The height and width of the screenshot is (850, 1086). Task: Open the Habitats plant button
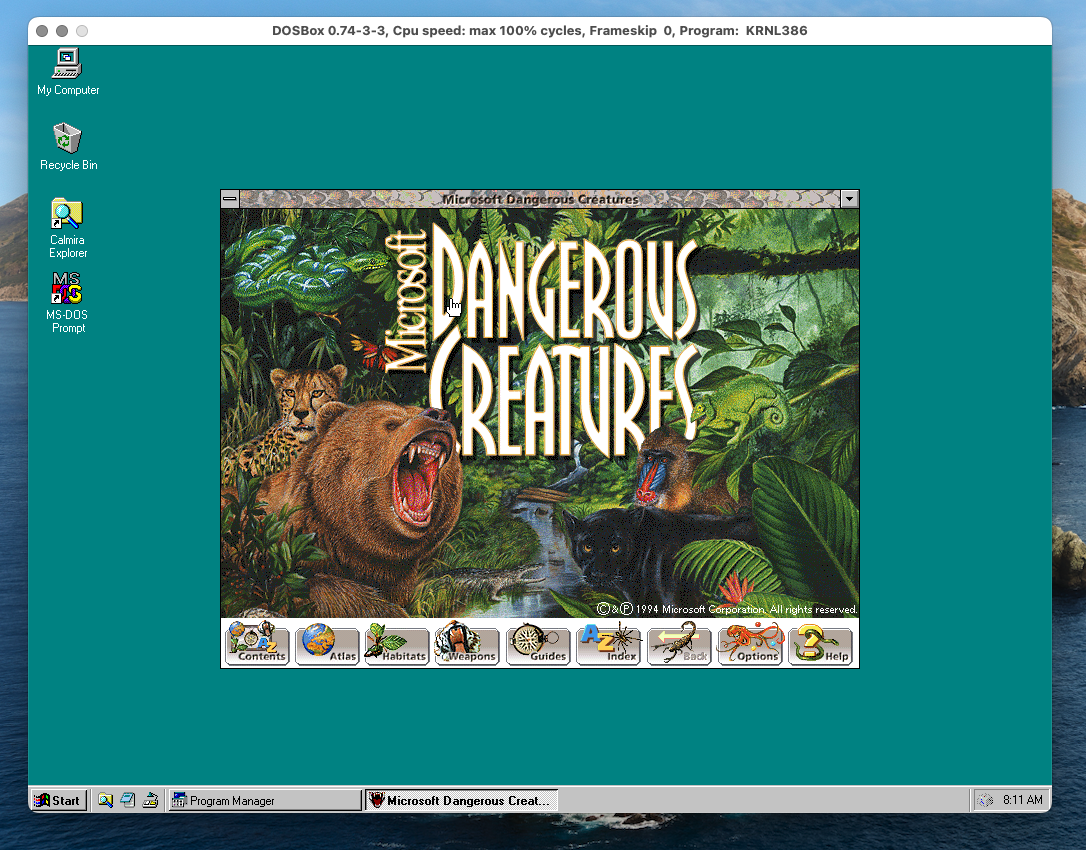point(398,644)
